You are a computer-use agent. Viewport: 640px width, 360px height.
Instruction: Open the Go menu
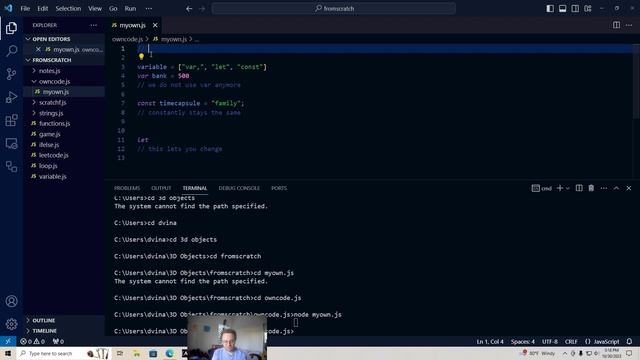pos(113,8)
